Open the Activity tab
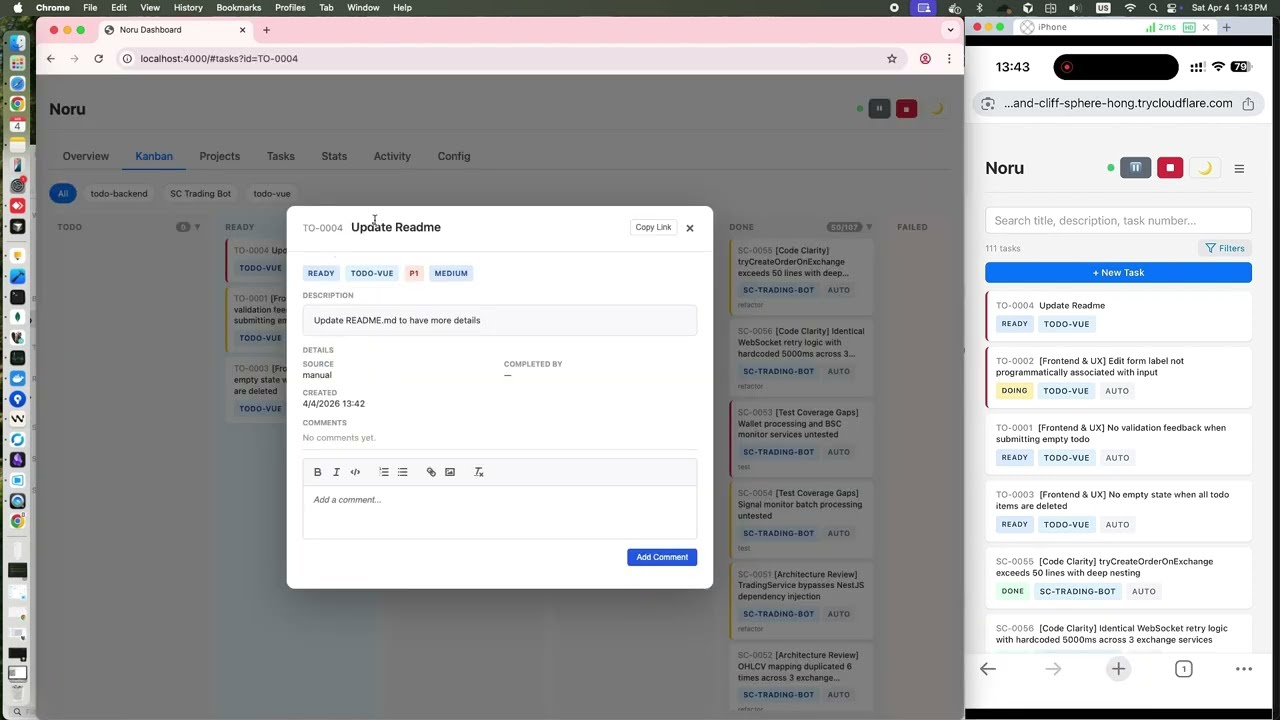Image resolution: width=1280 pixels, height=720 pixels. [392, 156]
